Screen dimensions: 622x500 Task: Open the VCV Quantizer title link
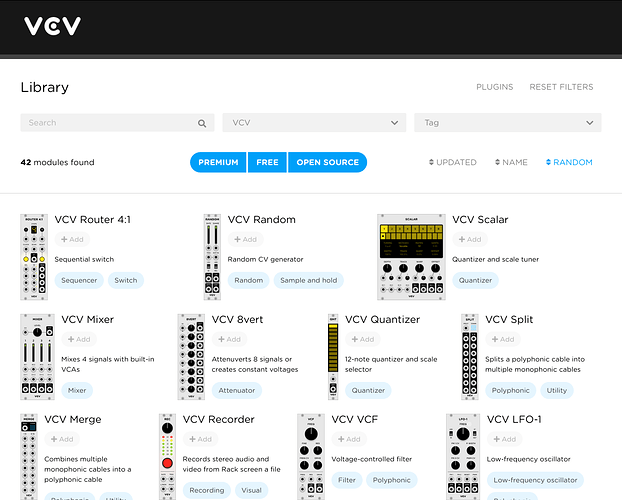(x=382, y=319)
